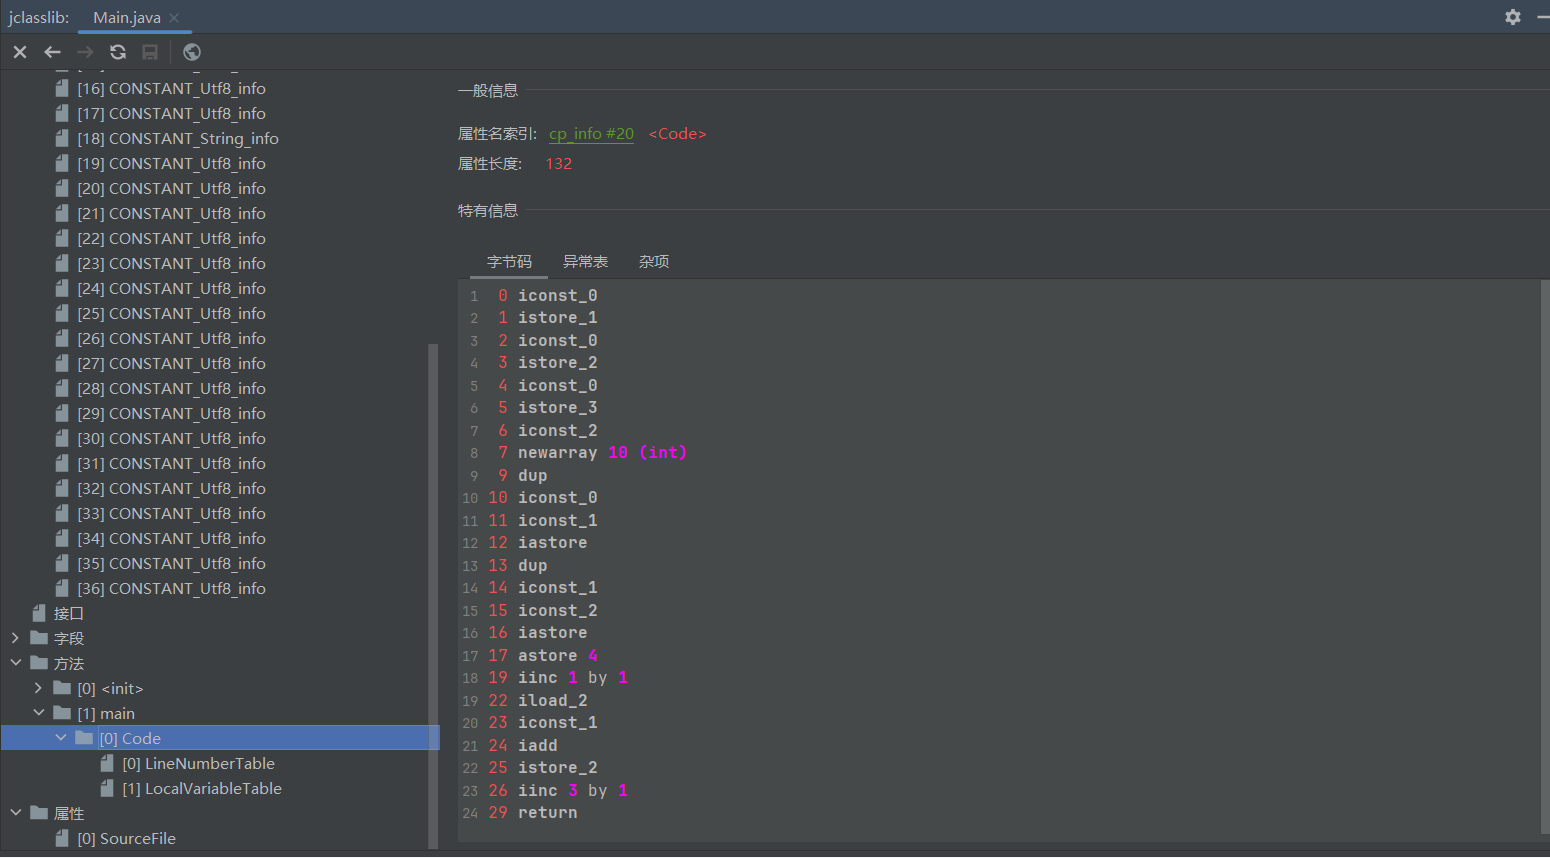1550x858 pixels.
Task: Switch to the 杂项 tab
Action: [654, 262]
